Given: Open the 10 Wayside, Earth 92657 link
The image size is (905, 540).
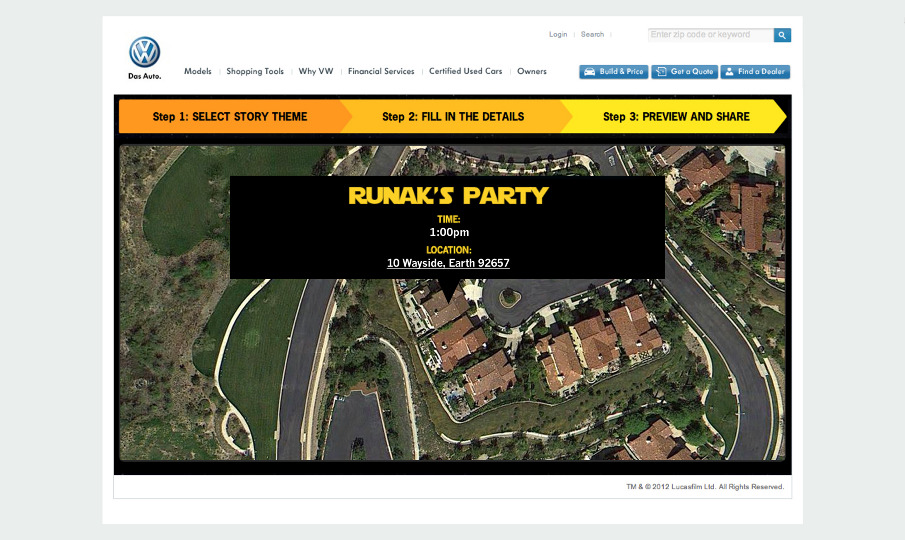Looking at the screenshot, I should point(448,263).
